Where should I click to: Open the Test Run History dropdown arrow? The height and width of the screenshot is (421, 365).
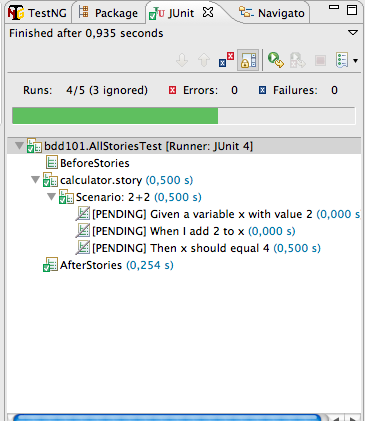(x=355, y=61)
